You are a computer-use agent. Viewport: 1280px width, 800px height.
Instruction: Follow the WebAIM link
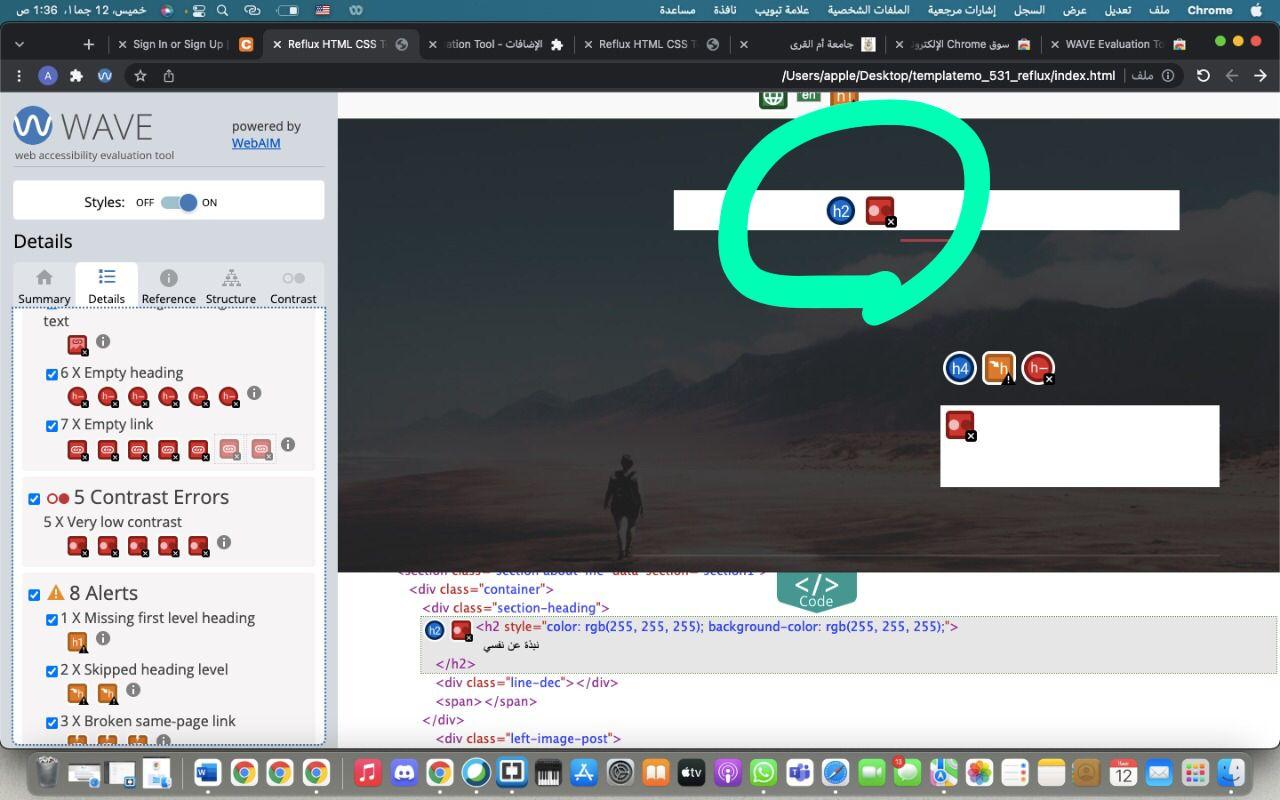tap(256, 143)
